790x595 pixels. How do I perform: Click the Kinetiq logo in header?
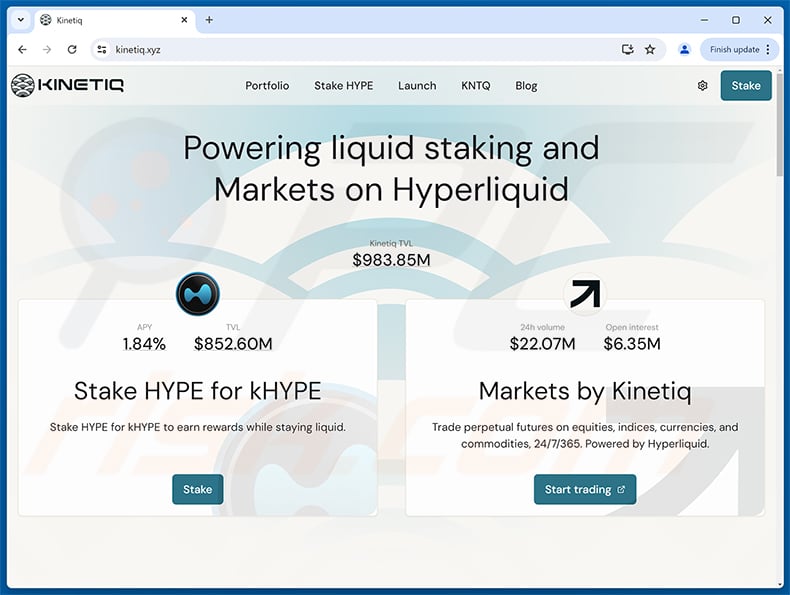tap(68, 85)
